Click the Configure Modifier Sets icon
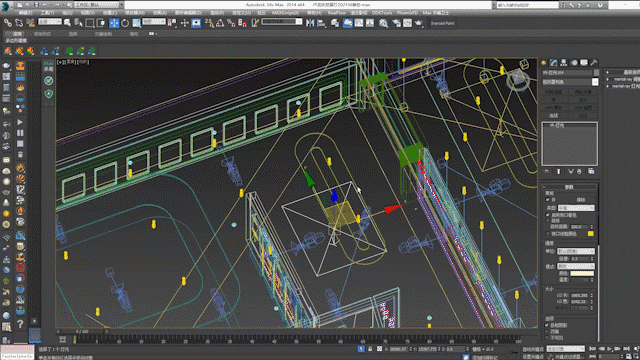 591,171
